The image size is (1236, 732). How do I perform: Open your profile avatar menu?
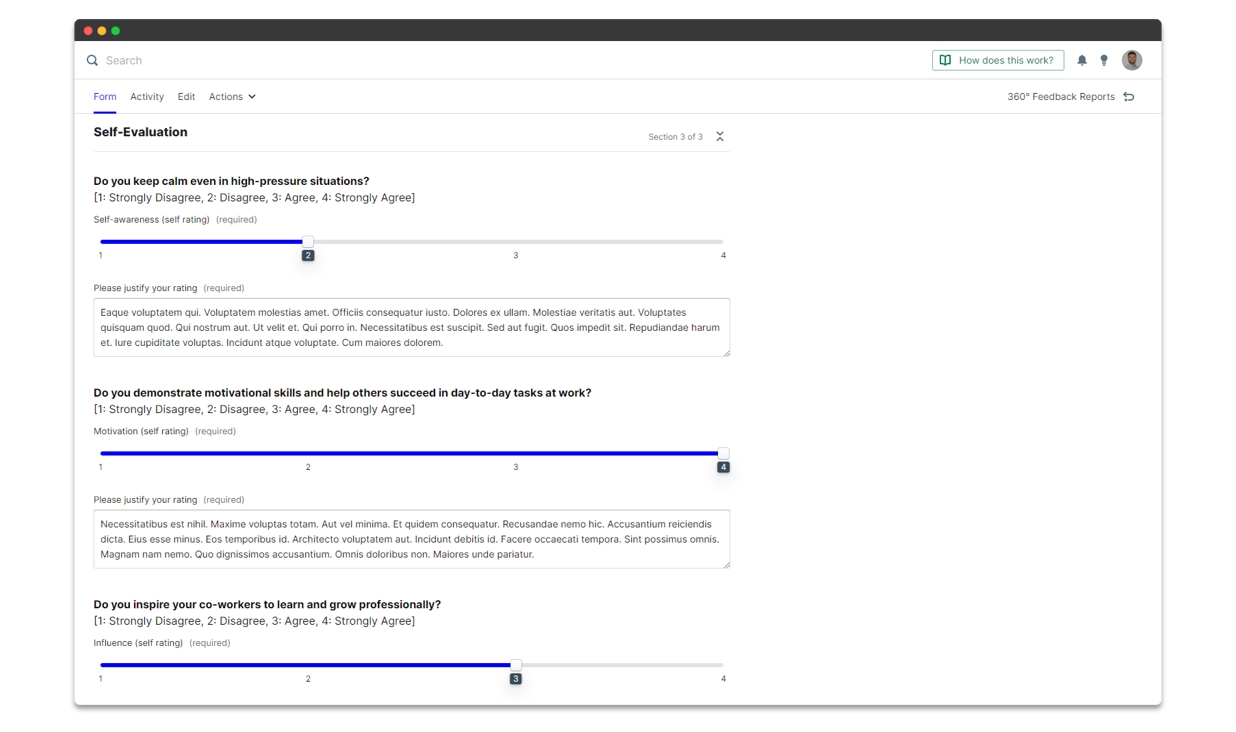point(1131,60)
